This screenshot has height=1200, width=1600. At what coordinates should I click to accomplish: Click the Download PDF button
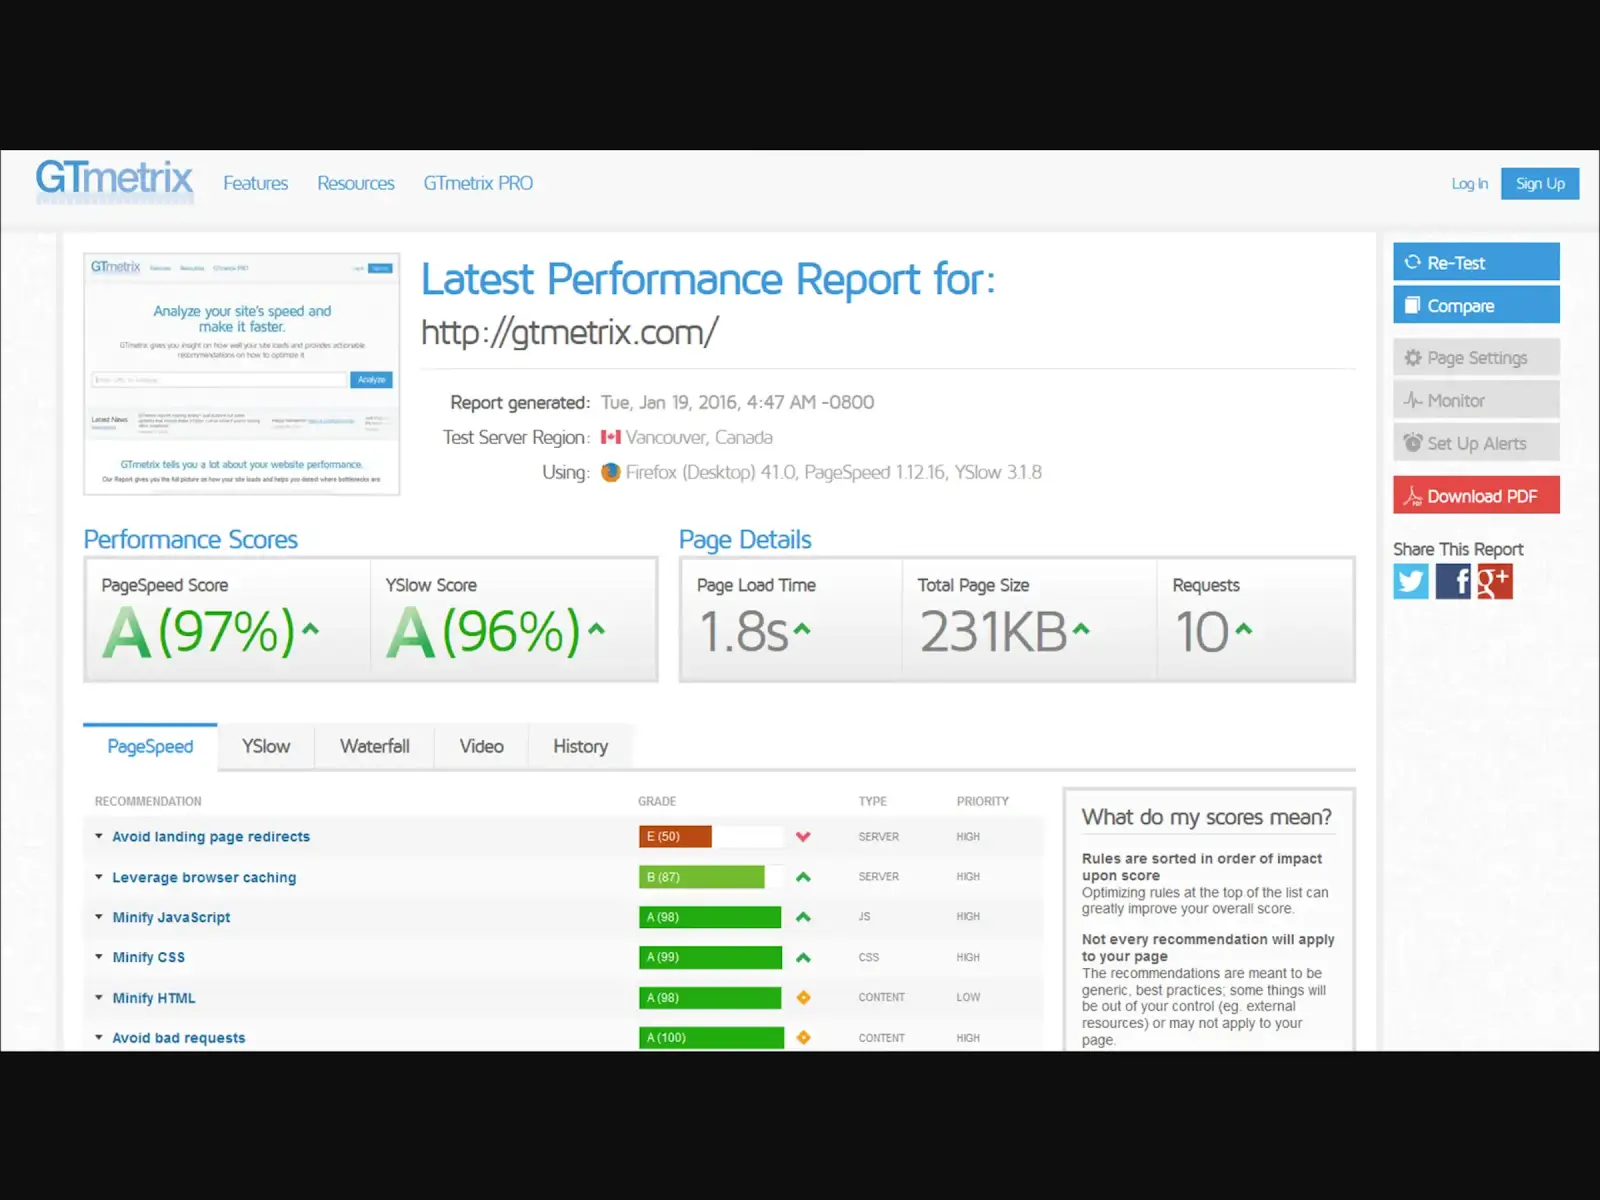(1476, 495)
